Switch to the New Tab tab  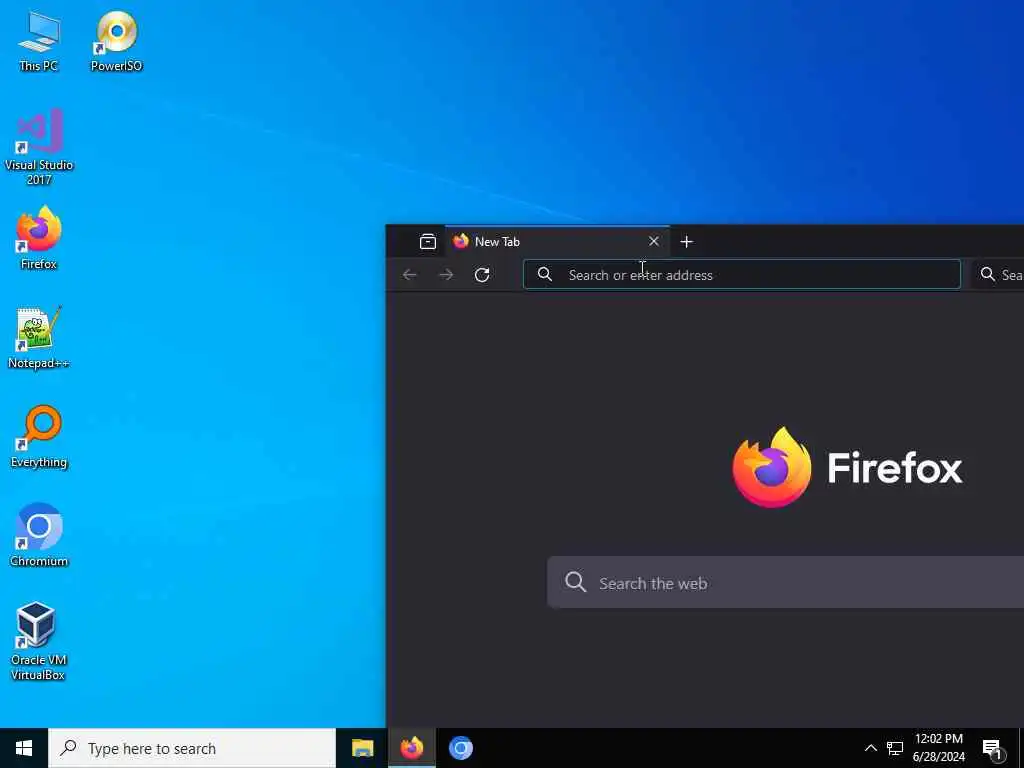[557, 242]
